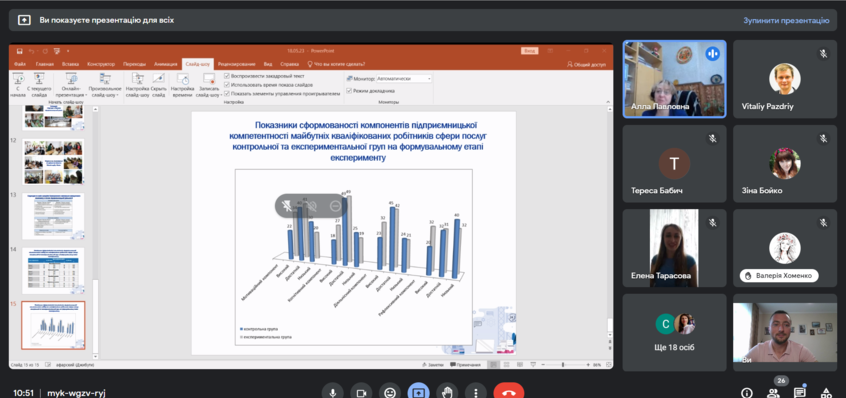Click Настройка слайд-шоу icon

(x=138, y=85)
